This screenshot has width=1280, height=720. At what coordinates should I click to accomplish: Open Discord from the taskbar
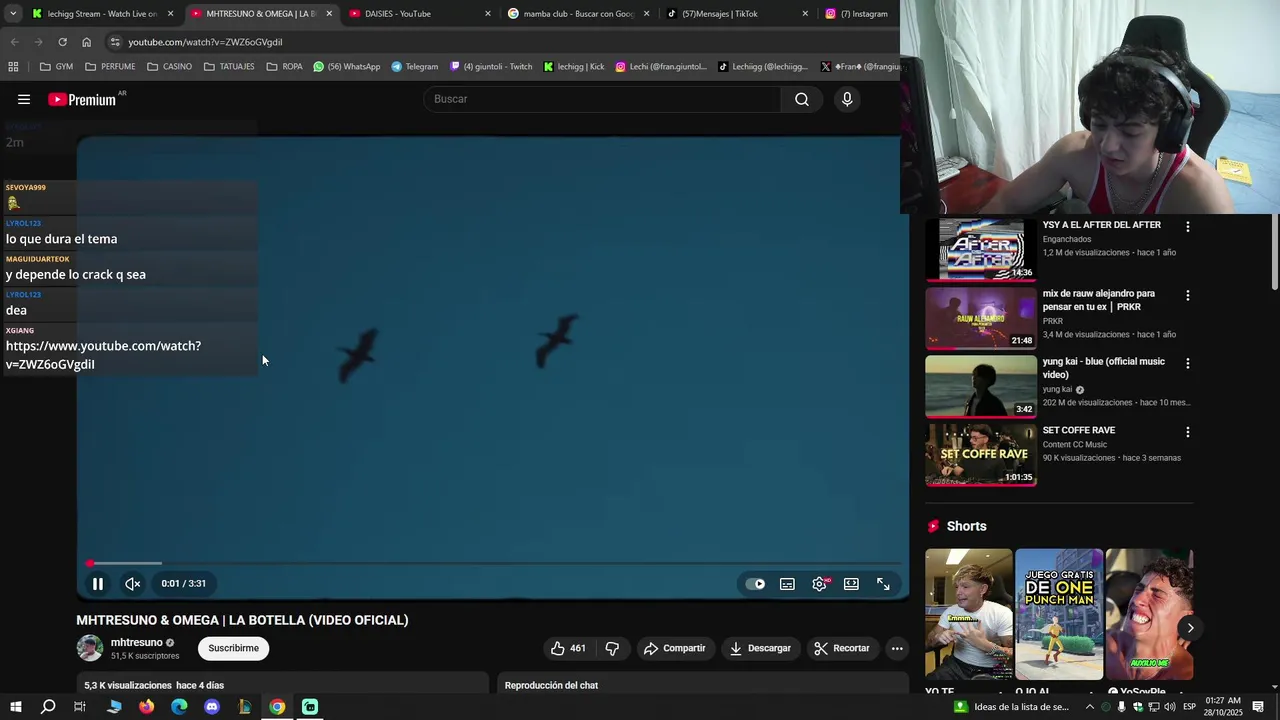tap(212, 707)
